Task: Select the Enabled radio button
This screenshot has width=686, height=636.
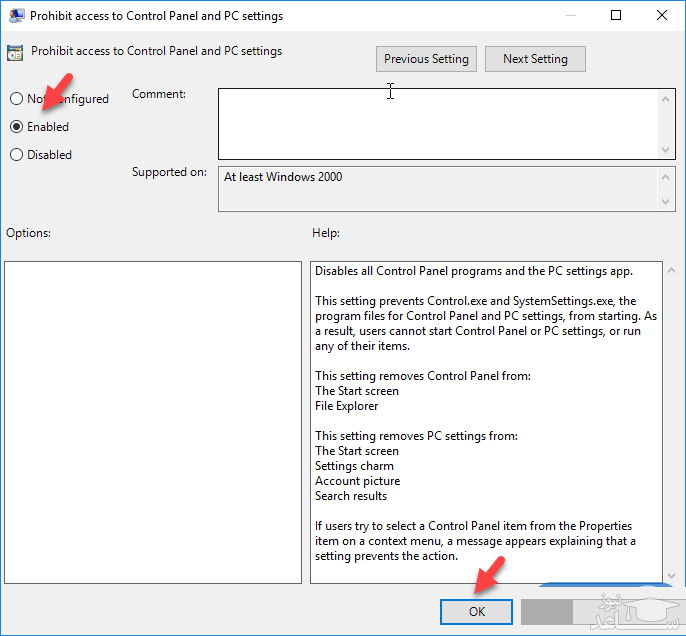Action: click(16, 127)
